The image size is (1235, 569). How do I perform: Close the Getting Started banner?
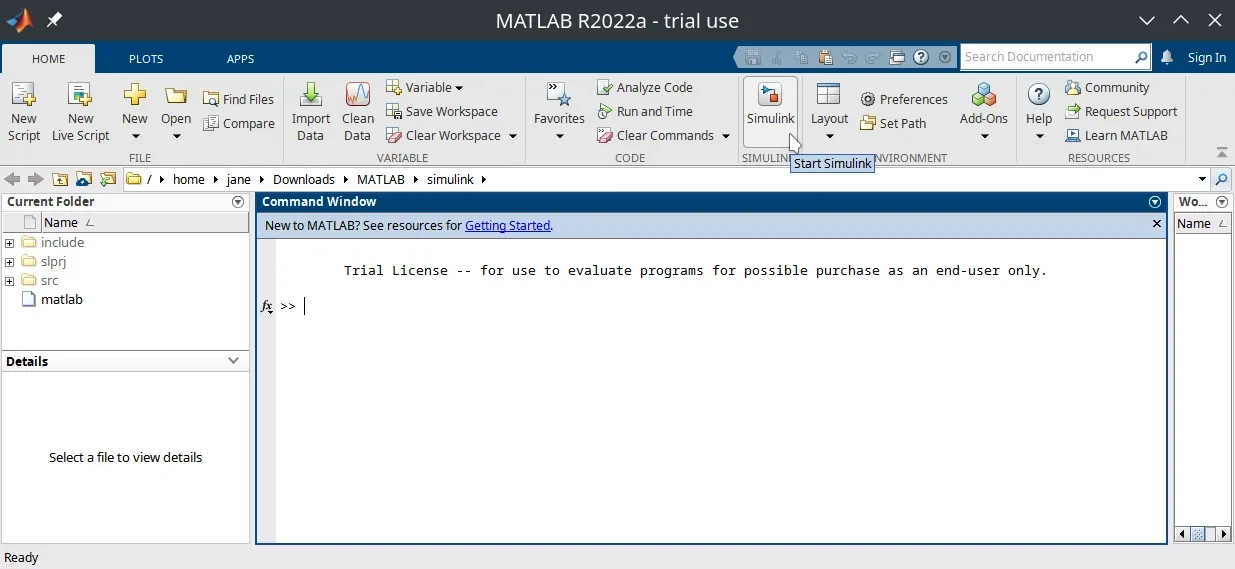tap(1157, 224)
